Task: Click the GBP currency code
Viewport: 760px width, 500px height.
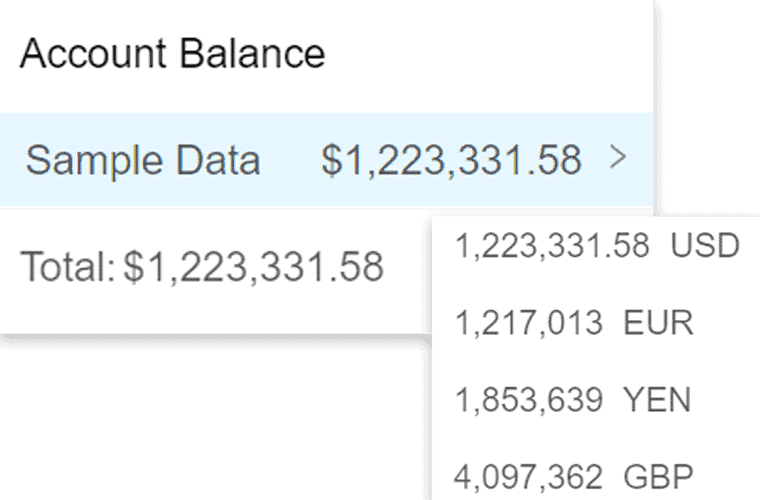Action: tap(657, 475)
